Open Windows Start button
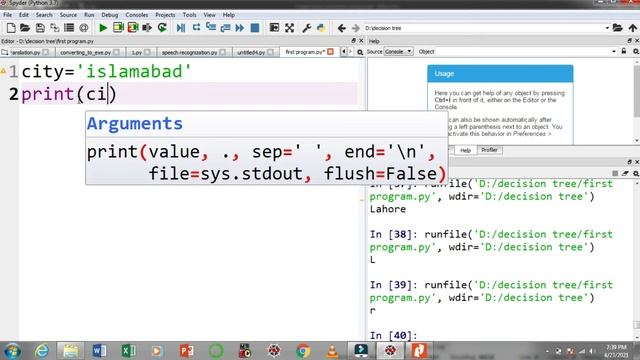640x360 pixels. 12,351
